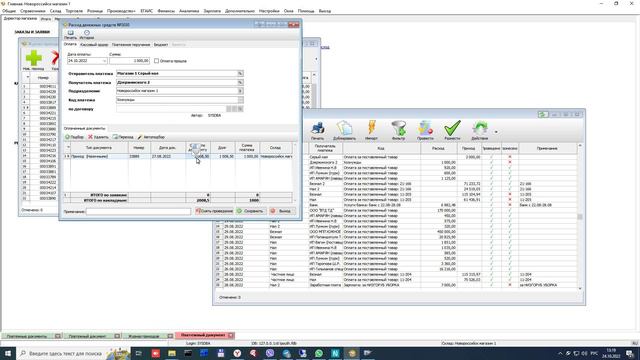Click the green plus icon in the back window
The width and height of the screenshot is (640, 360).
point(33,58)
